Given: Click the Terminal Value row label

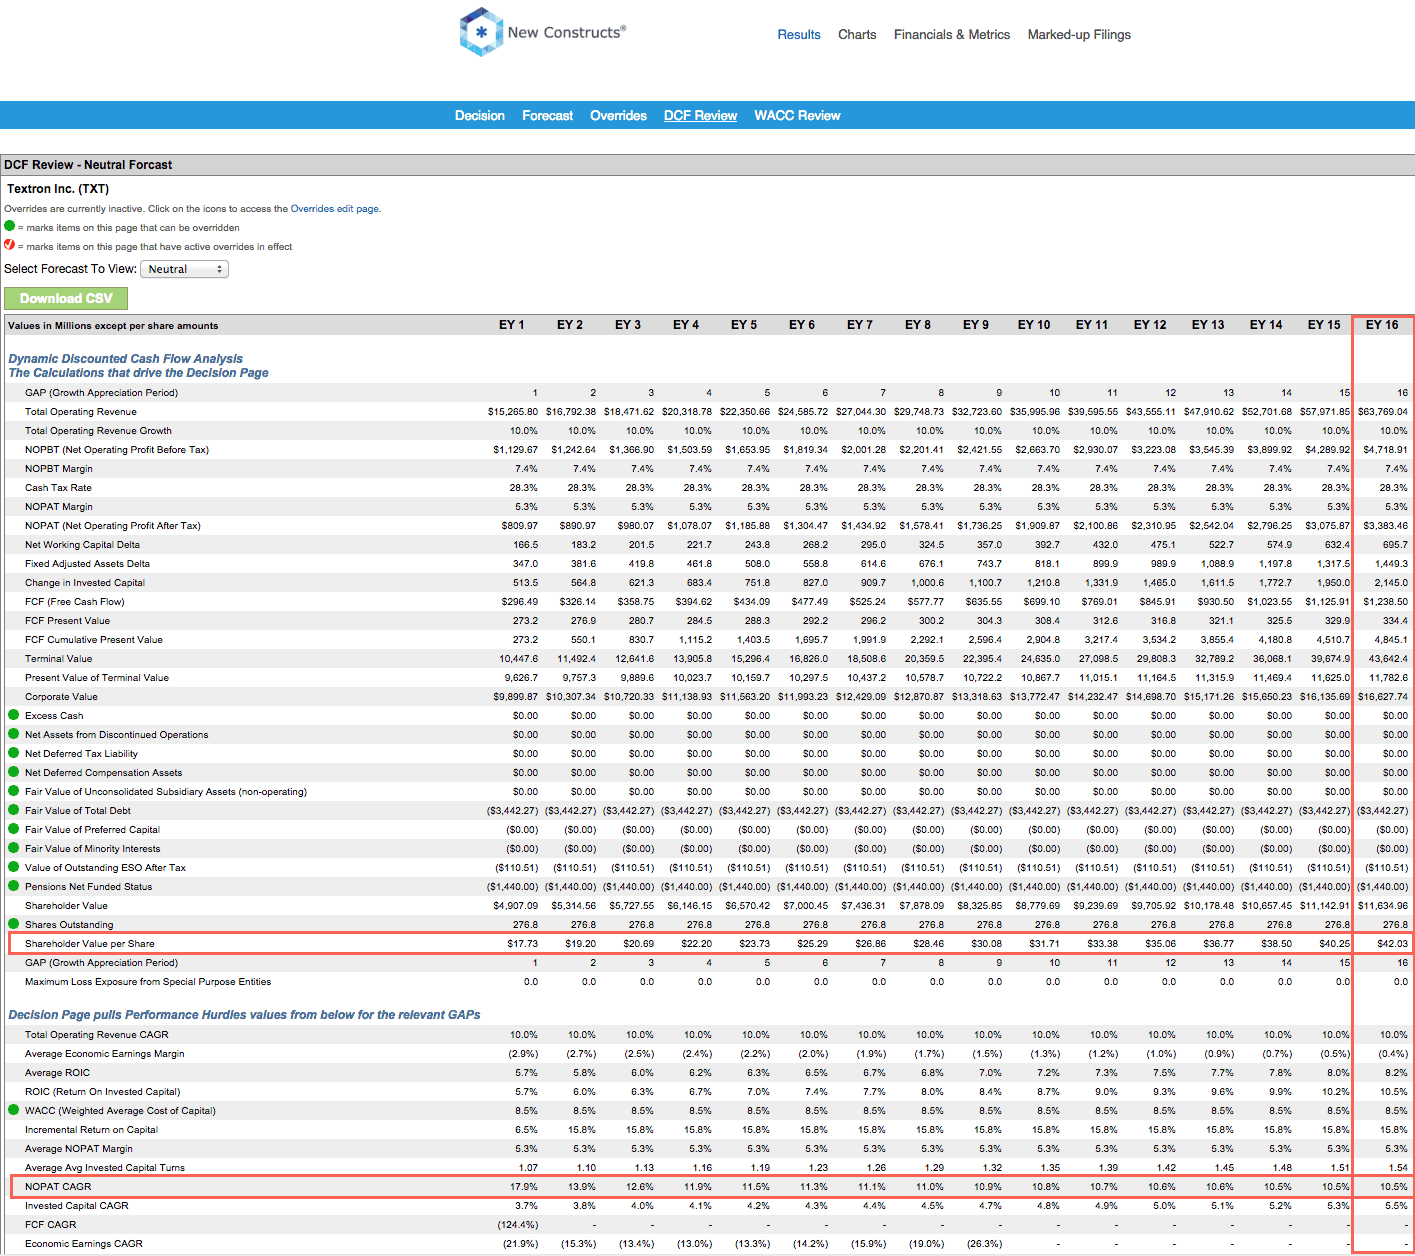Looking at the screenshot, I should coord(59,658).
